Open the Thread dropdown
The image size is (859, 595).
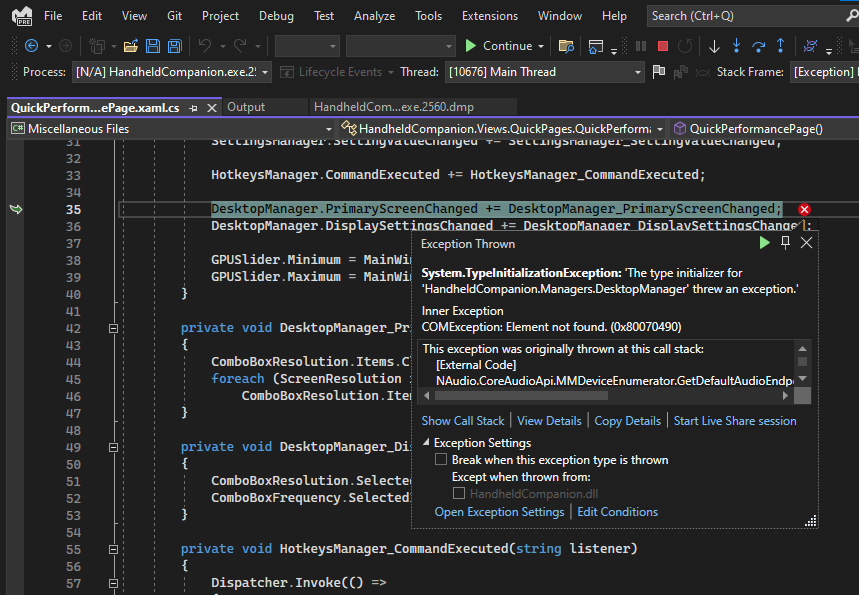click(x=638, y=72)
